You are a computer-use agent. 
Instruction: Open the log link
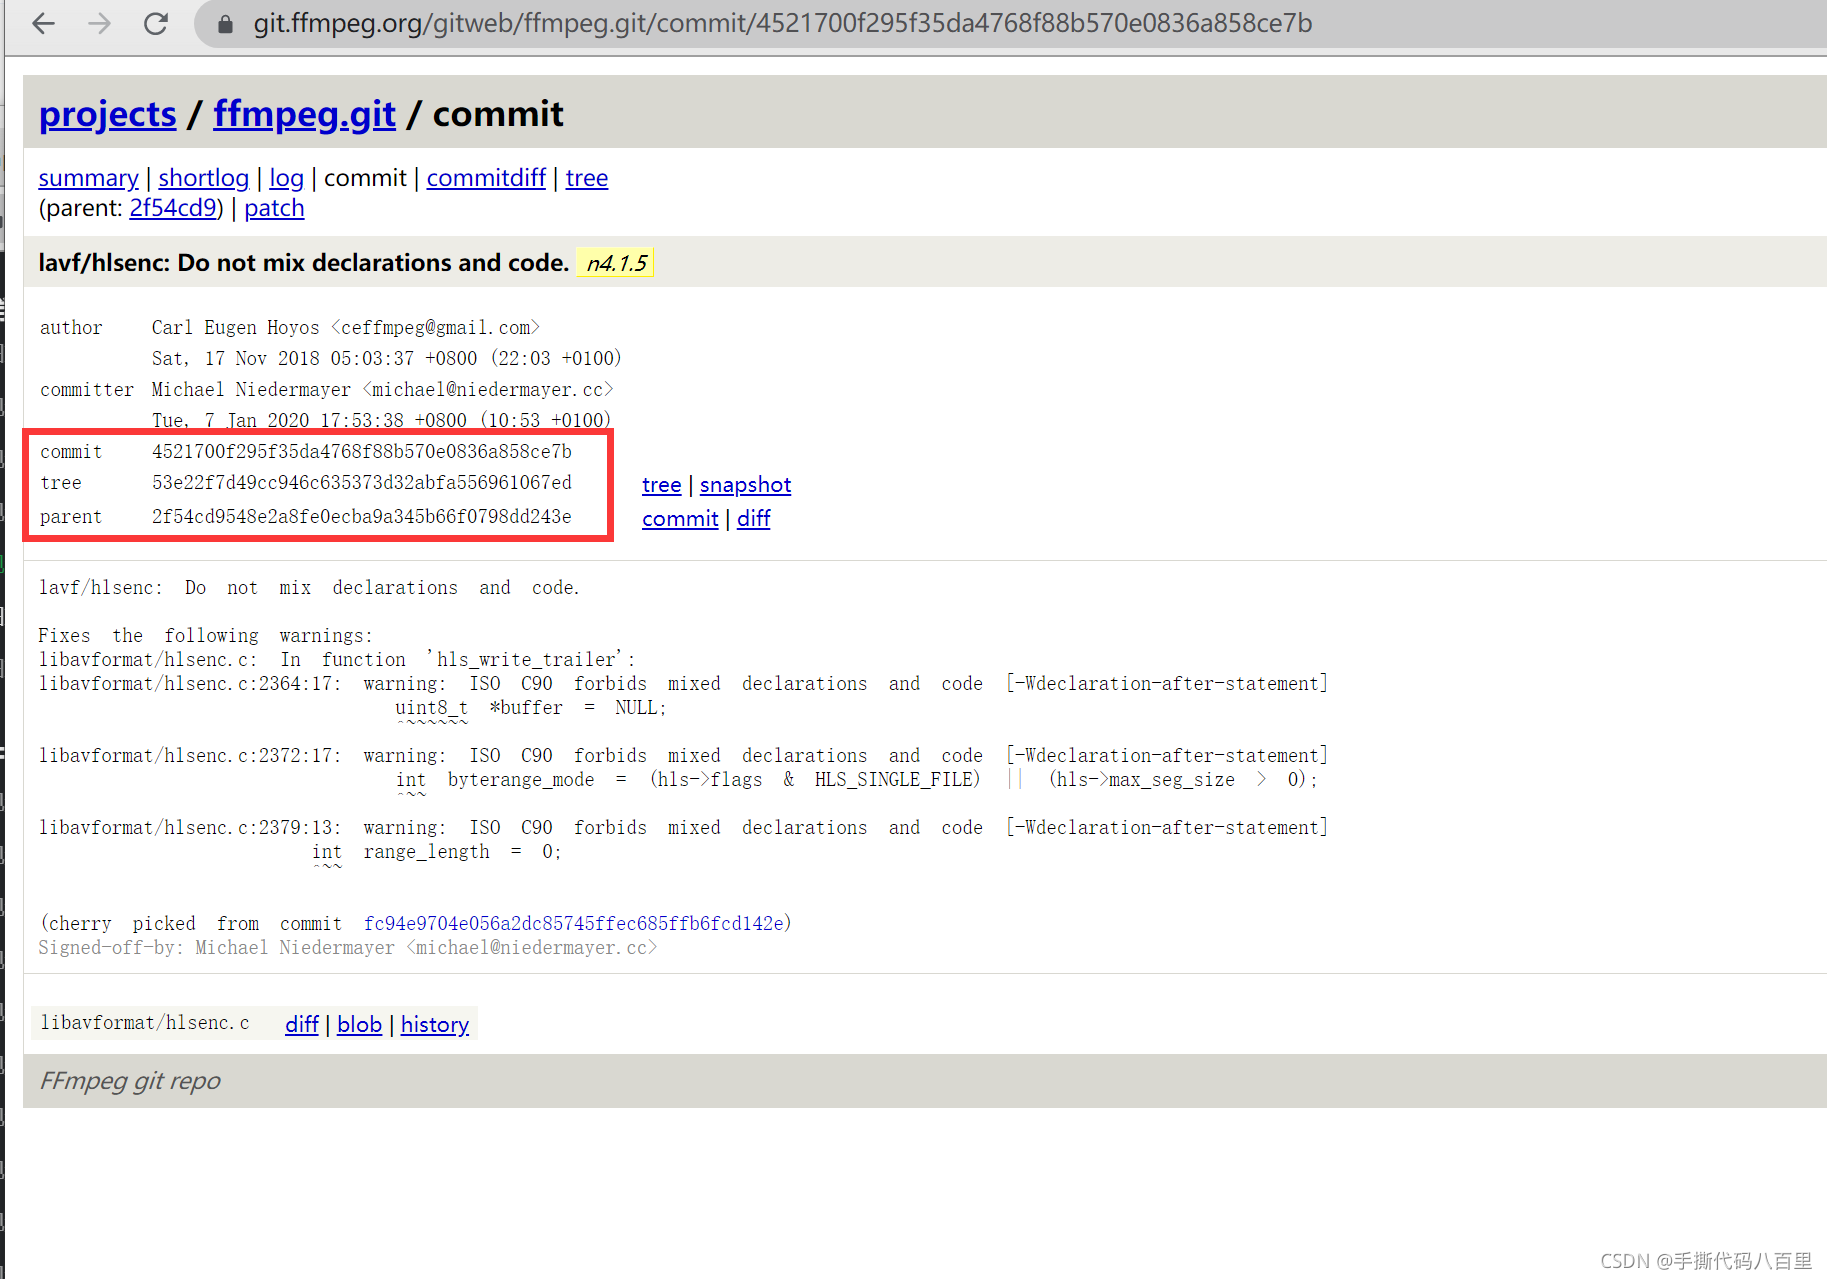point(286,177)
